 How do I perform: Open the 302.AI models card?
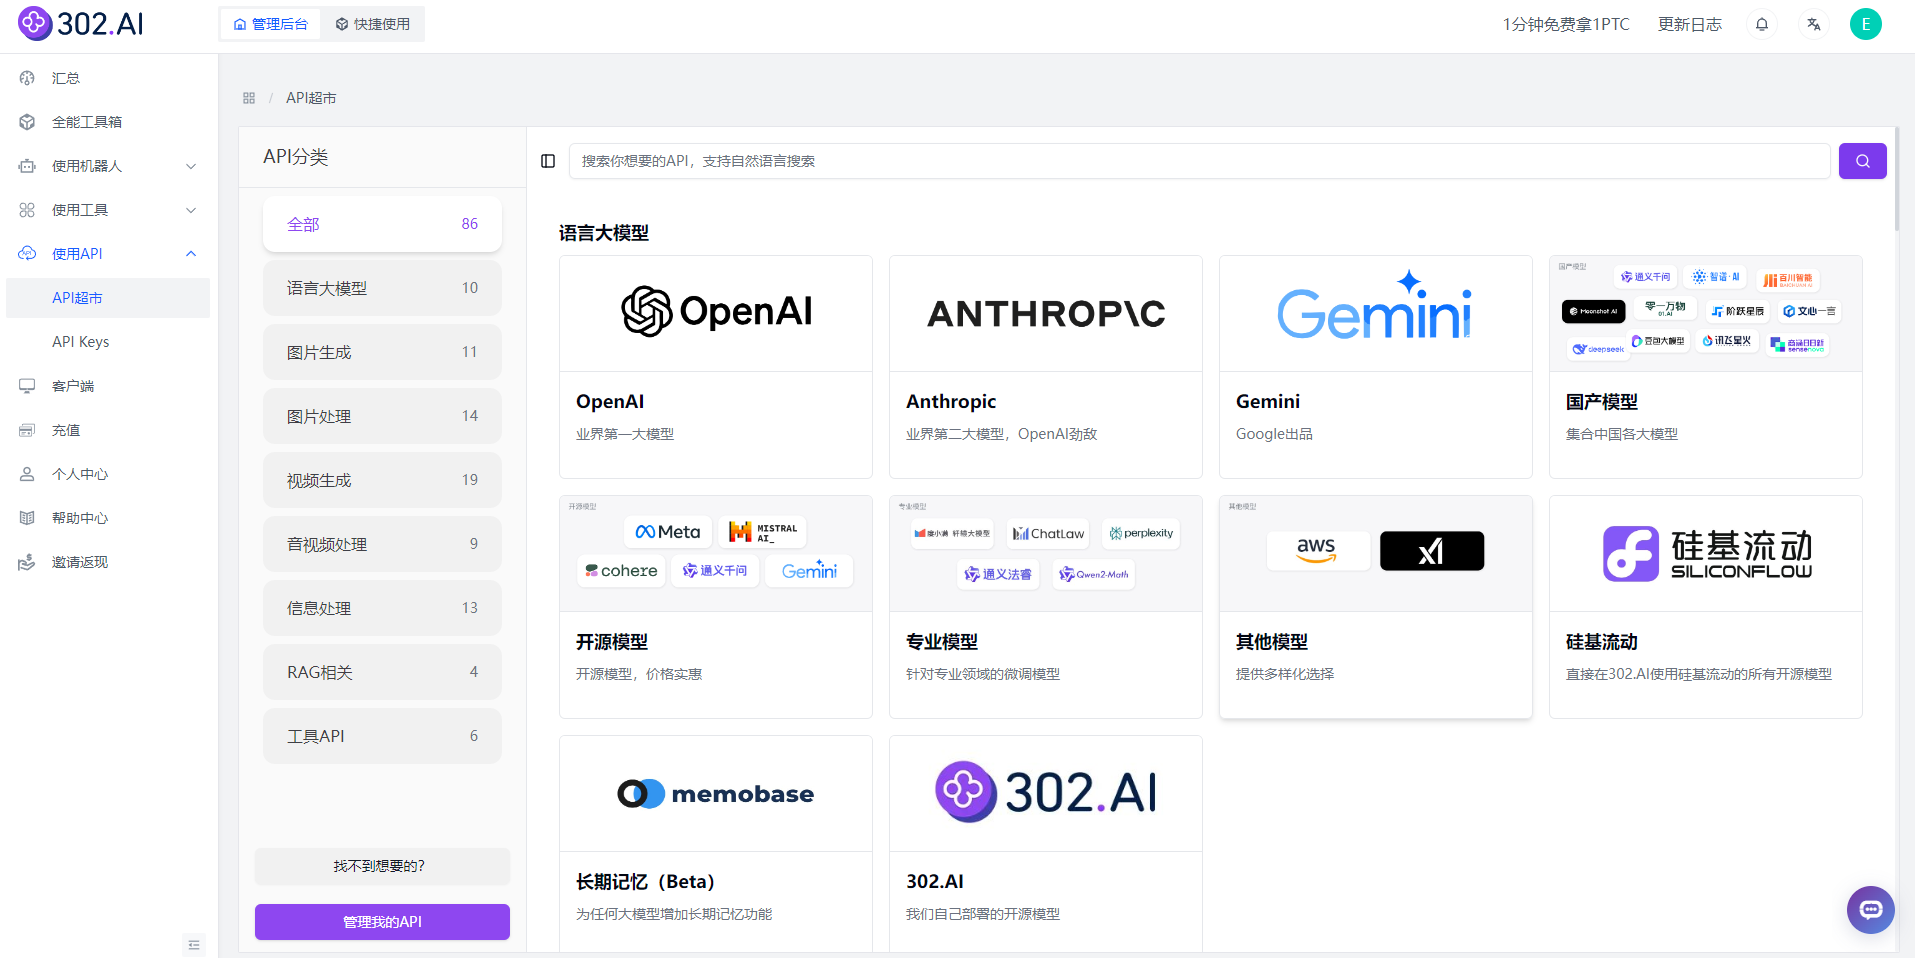1046,844
